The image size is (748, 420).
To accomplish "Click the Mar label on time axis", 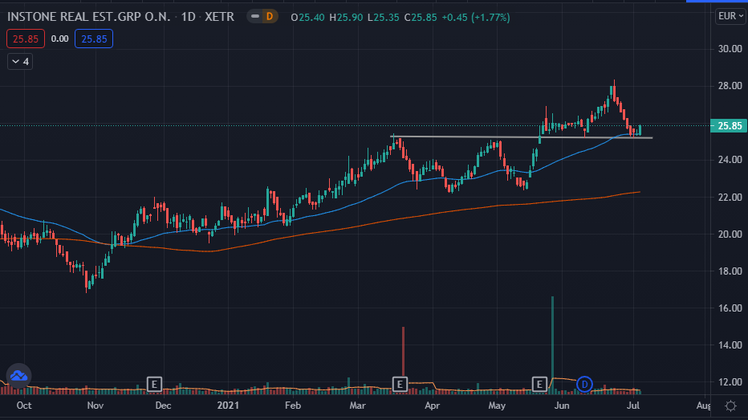I will [x=358, y=406].
